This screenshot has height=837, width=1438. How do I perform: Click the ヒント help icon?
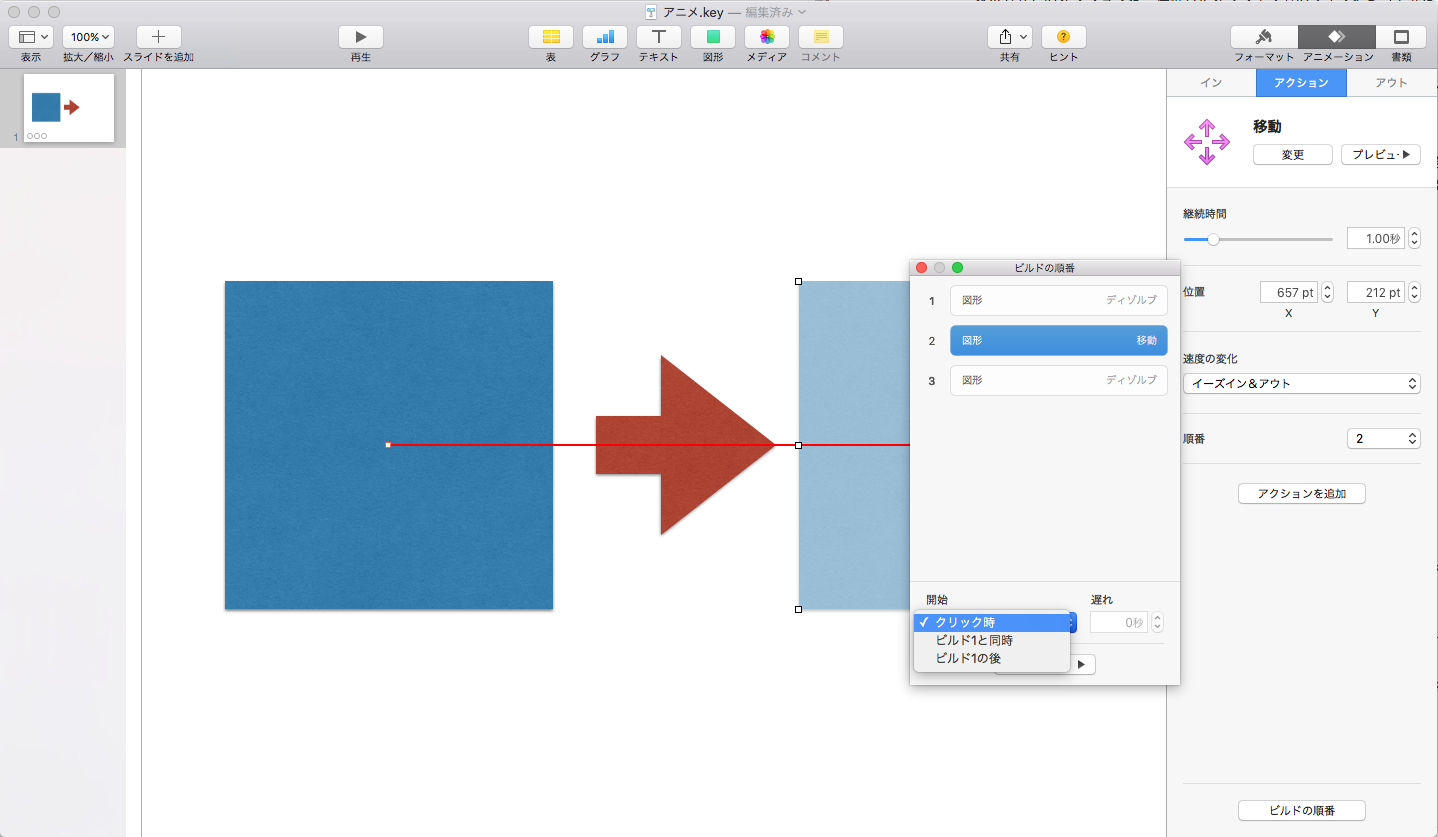(1063, 37)
